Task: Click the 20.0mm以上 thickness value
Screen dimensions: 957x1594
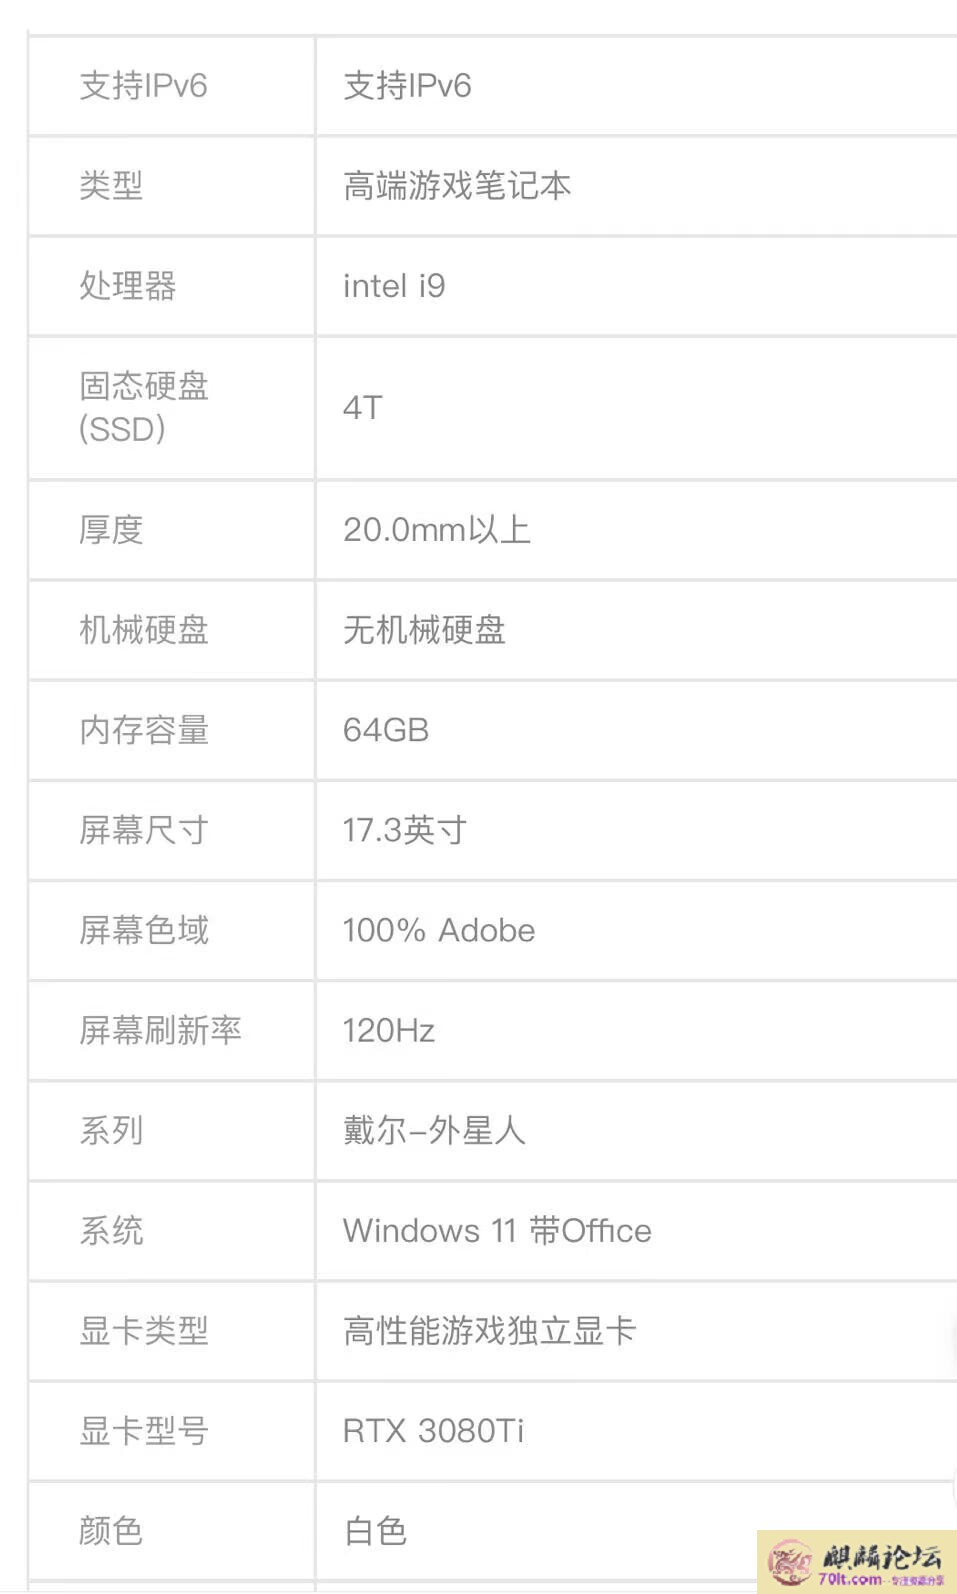Action: pyautogui.click(x=436, y=530)
